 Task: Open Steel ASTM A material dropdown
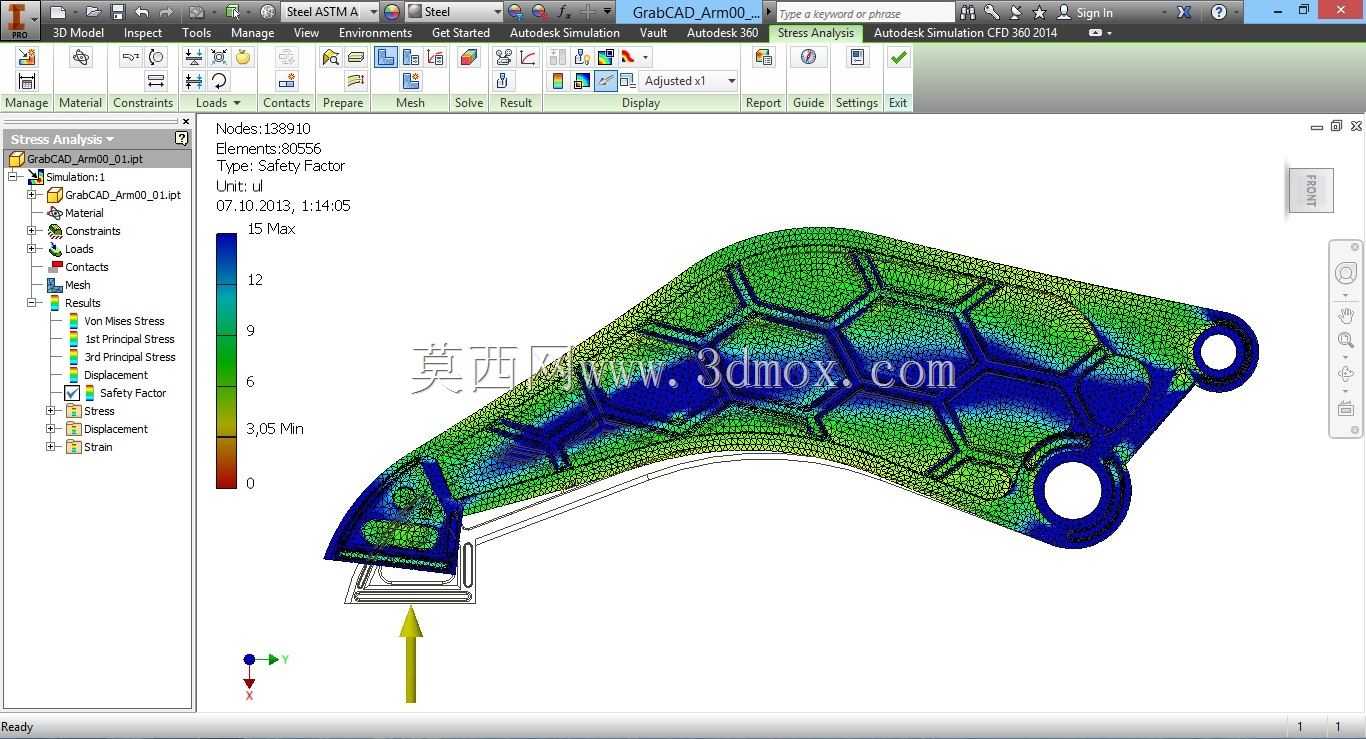click(x=373, y=12)
